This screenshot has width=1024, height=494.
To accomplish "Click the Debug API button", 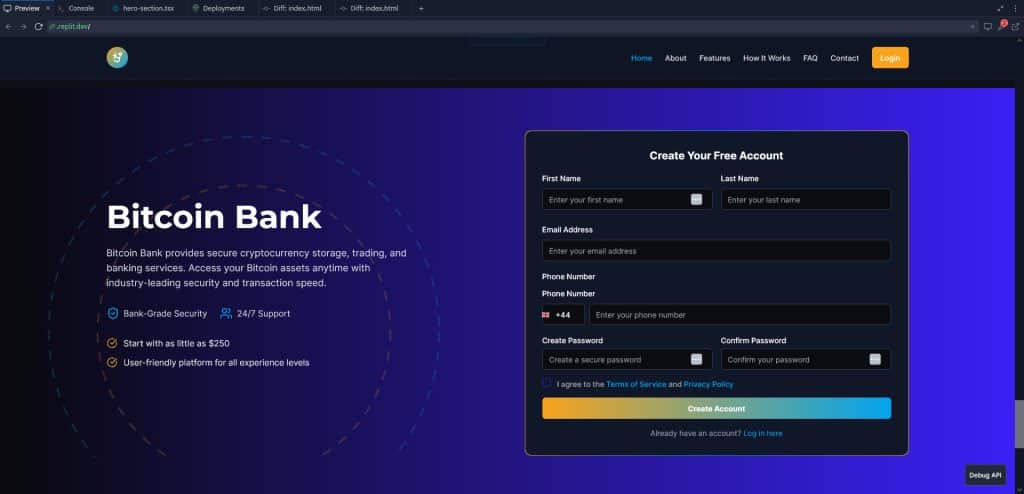I will click(x=984, y=475).
